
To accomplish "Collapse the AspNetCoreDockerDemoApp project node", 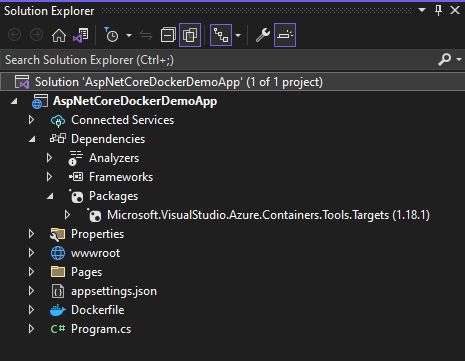I will pos(14,101).
